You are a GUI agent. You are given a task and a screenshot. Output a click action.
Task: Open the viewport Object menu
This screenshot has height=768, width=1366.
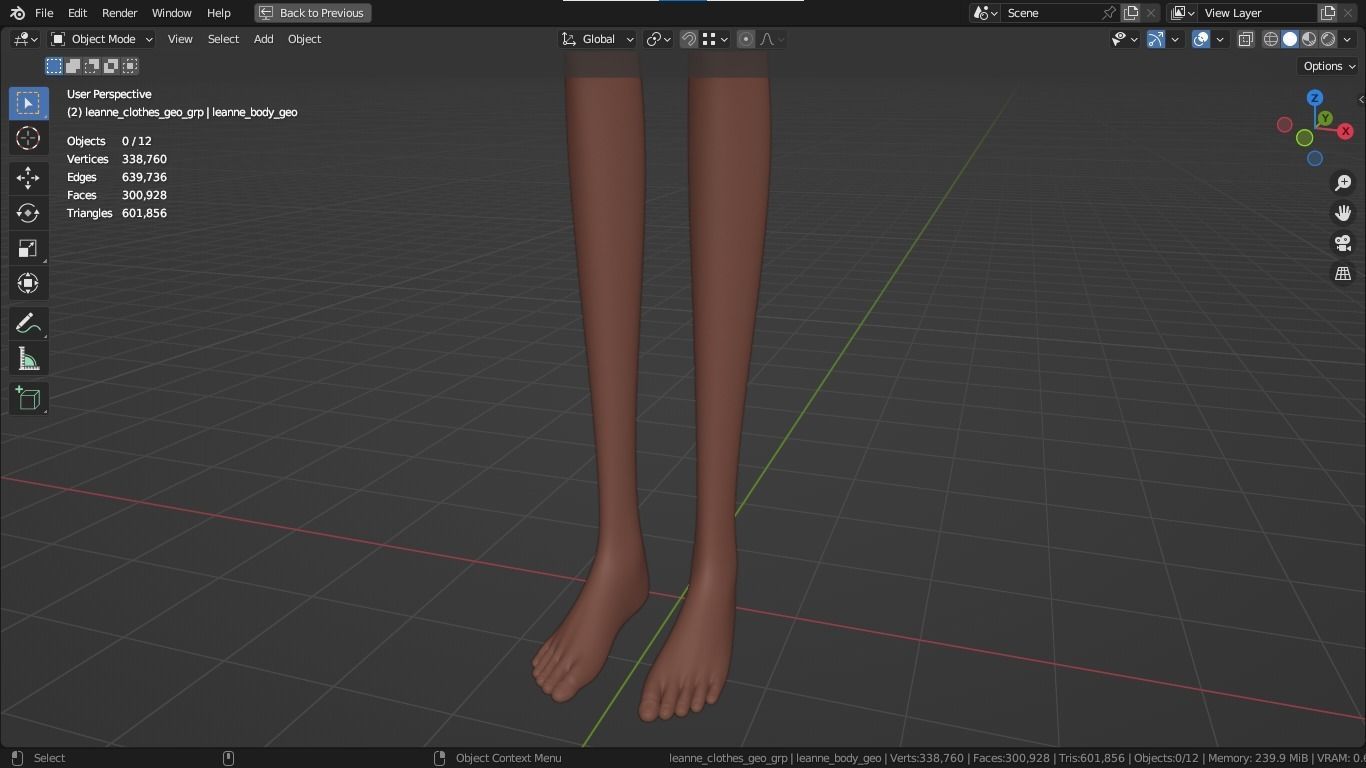coord(304,39)
